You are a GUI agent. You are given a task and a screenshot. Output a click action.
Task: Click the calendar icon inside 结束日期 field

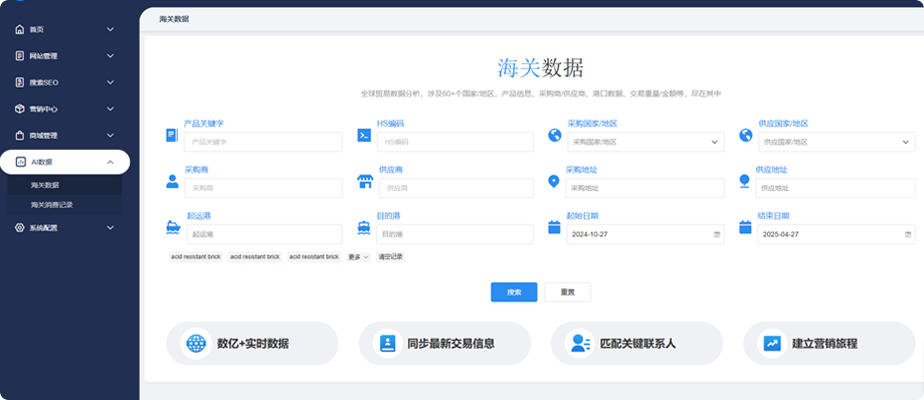tap(908, 234)
